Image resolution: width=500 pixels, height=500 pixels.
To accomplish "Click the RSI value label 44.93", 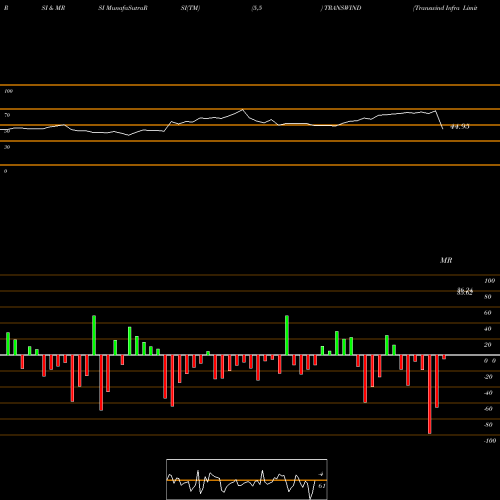I will pos(460,127).
